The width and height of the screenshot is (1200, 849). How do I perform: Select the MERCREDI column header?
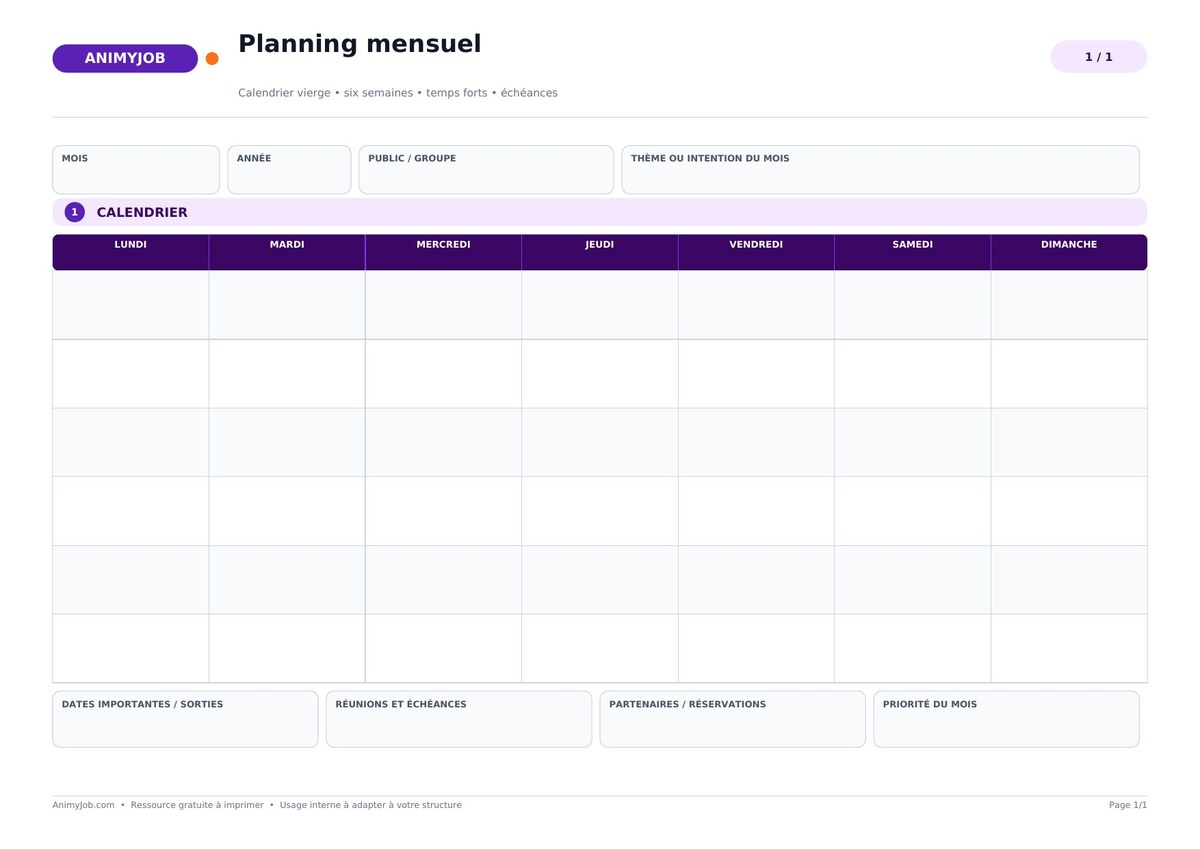[443, 252]
